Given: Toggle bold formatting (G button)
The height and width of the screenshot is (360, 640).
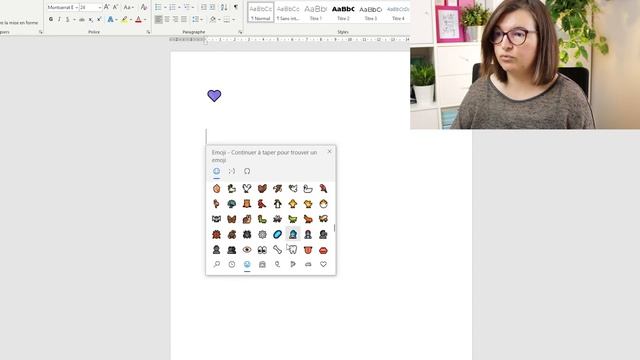Looking at the screenshot, I should [51, 19].
